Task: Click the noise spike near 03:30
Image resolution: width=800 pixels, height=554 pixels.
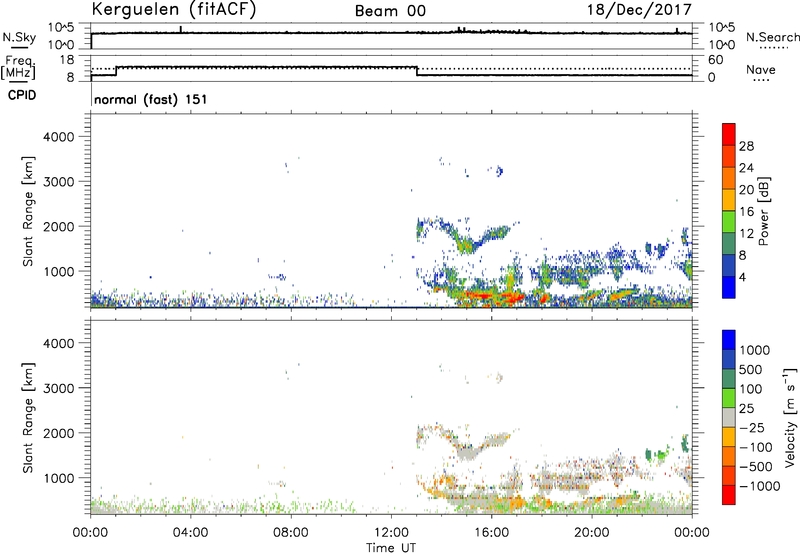Action: [x=181, y=30]
